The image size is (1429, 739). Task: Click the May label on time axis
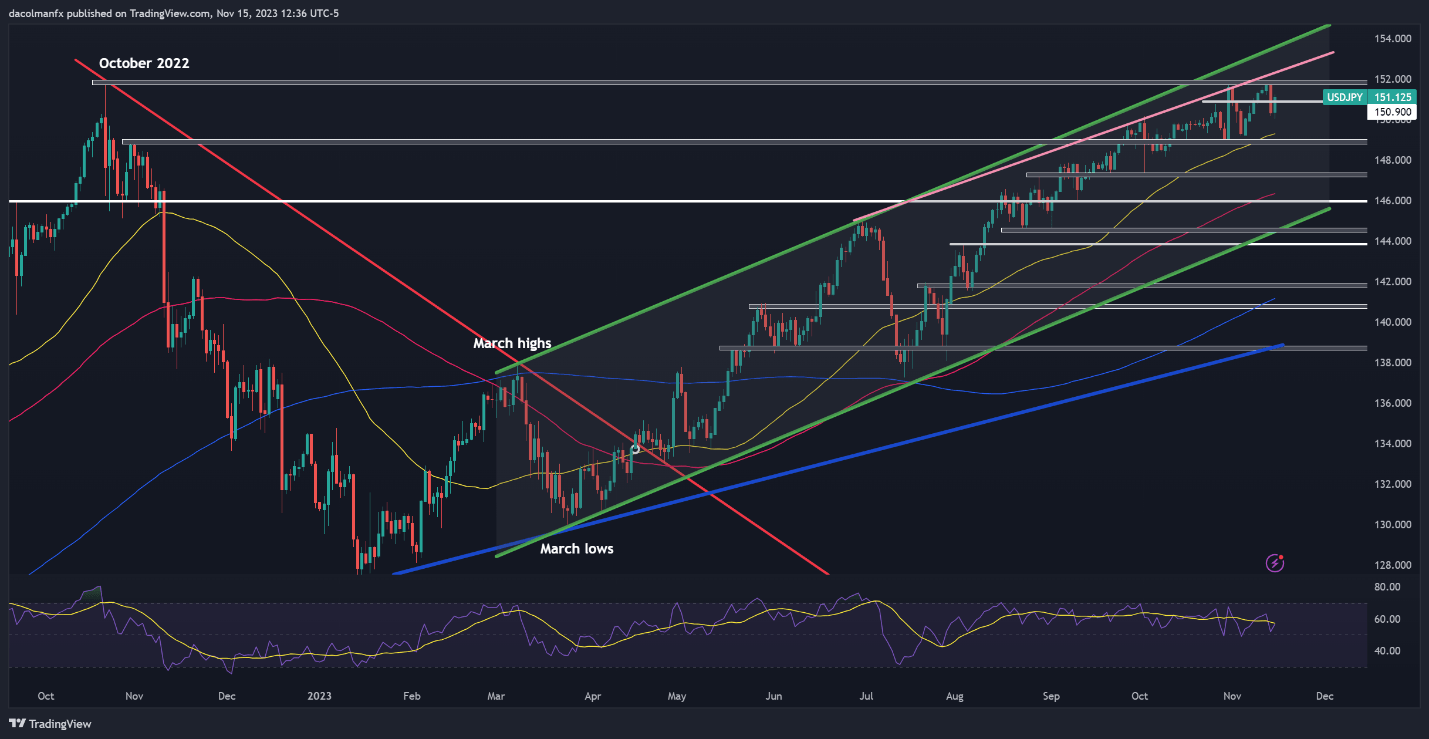pos(677,694)
